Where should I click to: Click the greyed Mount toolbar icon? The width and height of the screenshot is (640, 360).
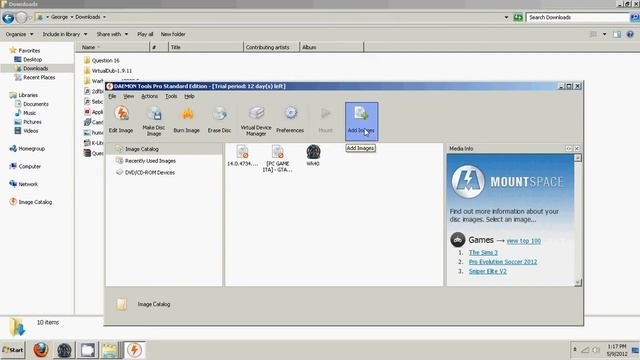[325, 120]
